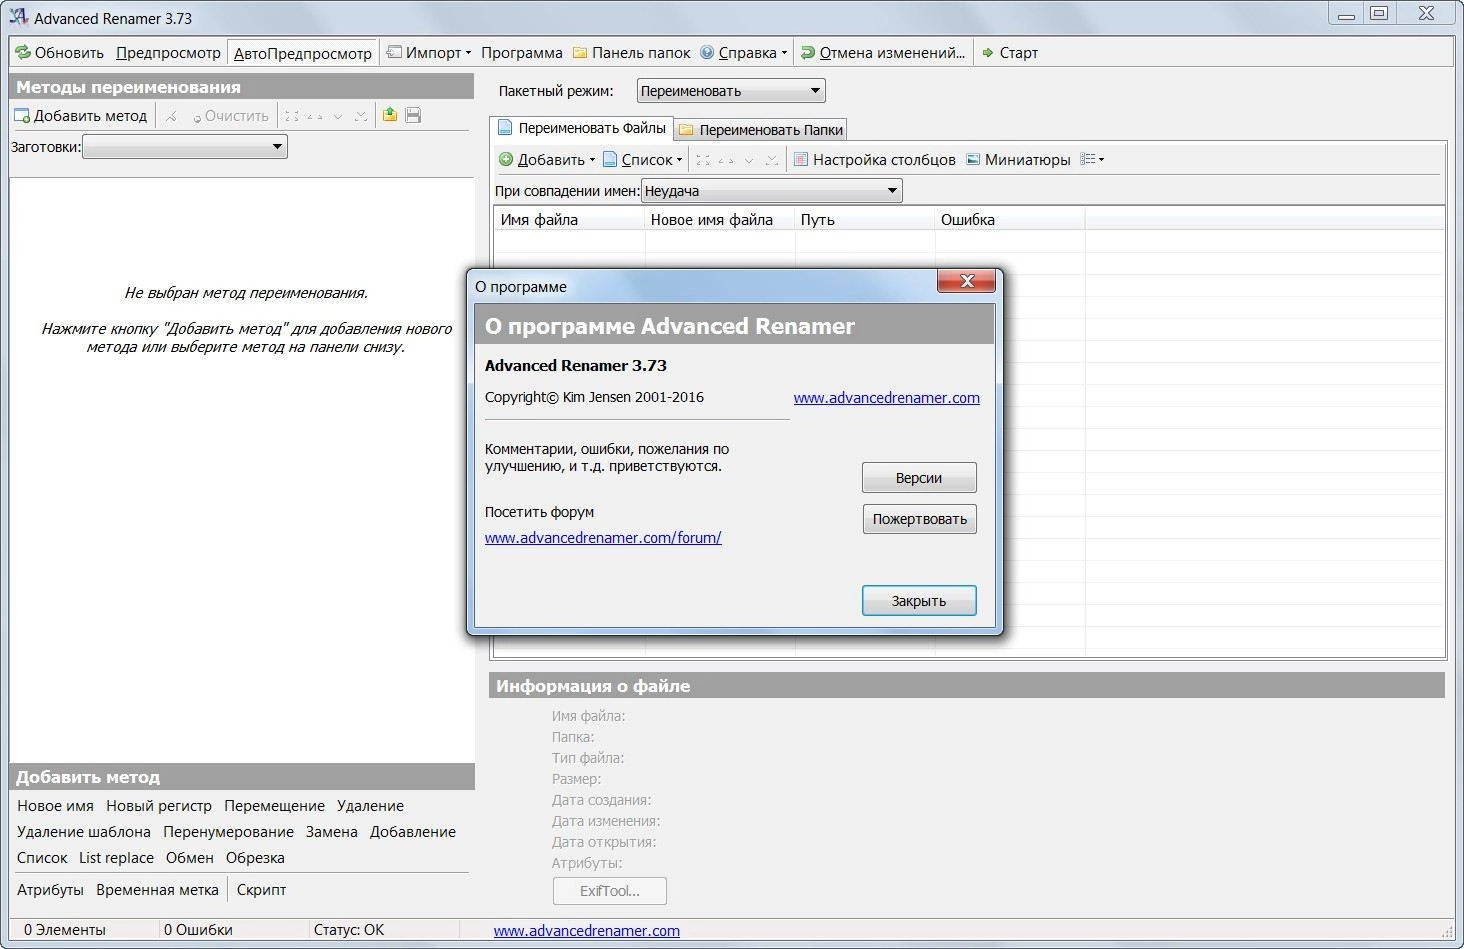The width and height of the screenshot is (1464, 949).
Task: Click Закрыть to close the dialog
Action: [919, 601]
